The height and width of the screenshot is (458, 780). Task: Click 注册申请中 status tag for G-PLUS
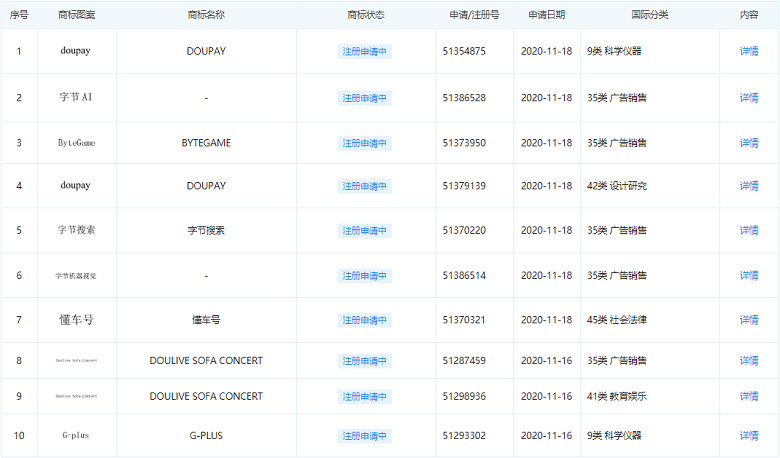365,436
